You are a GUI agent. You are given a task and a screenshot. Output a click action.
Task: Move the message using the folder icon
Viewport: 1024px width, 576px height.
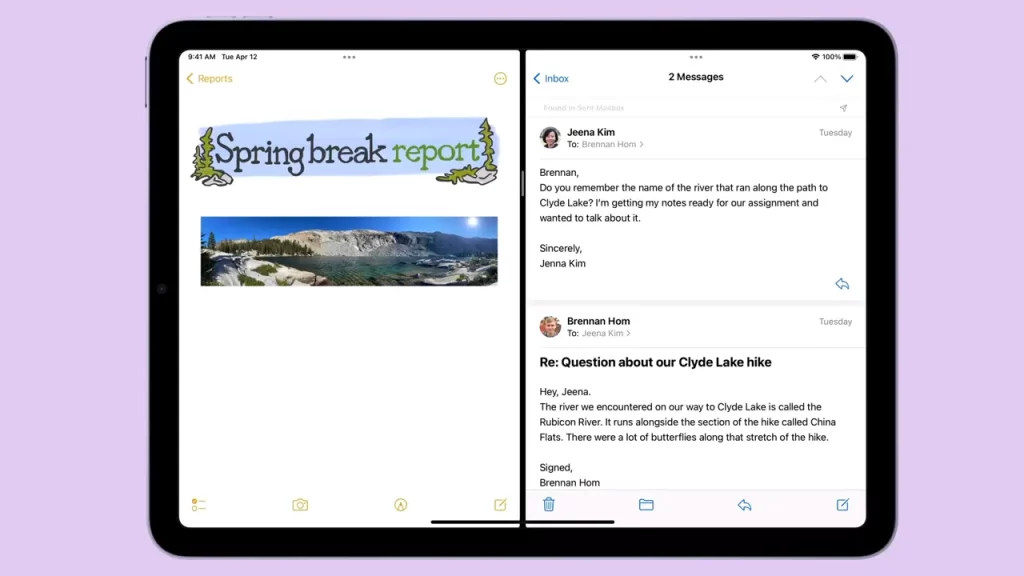point(646,504)
